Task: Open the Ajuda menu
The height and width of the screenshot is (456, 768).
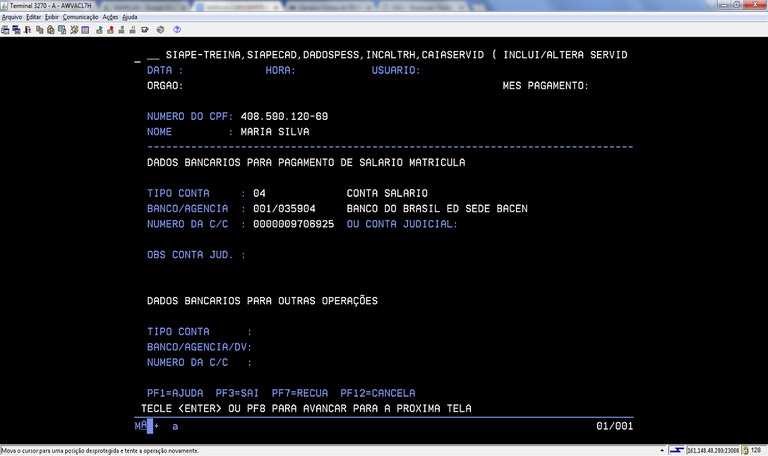Action: 130,17
